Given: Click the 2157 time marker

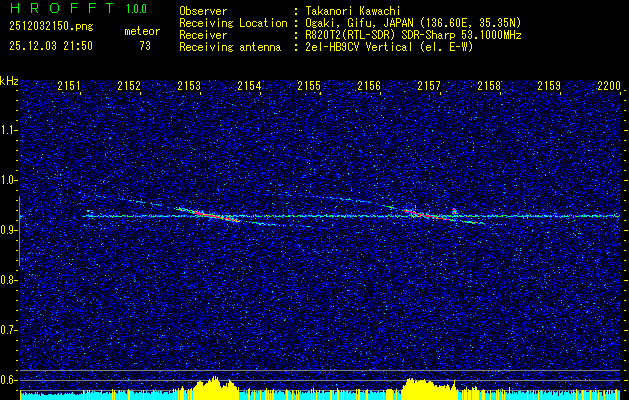Looking at the screenshot, I should coord(429,85).
